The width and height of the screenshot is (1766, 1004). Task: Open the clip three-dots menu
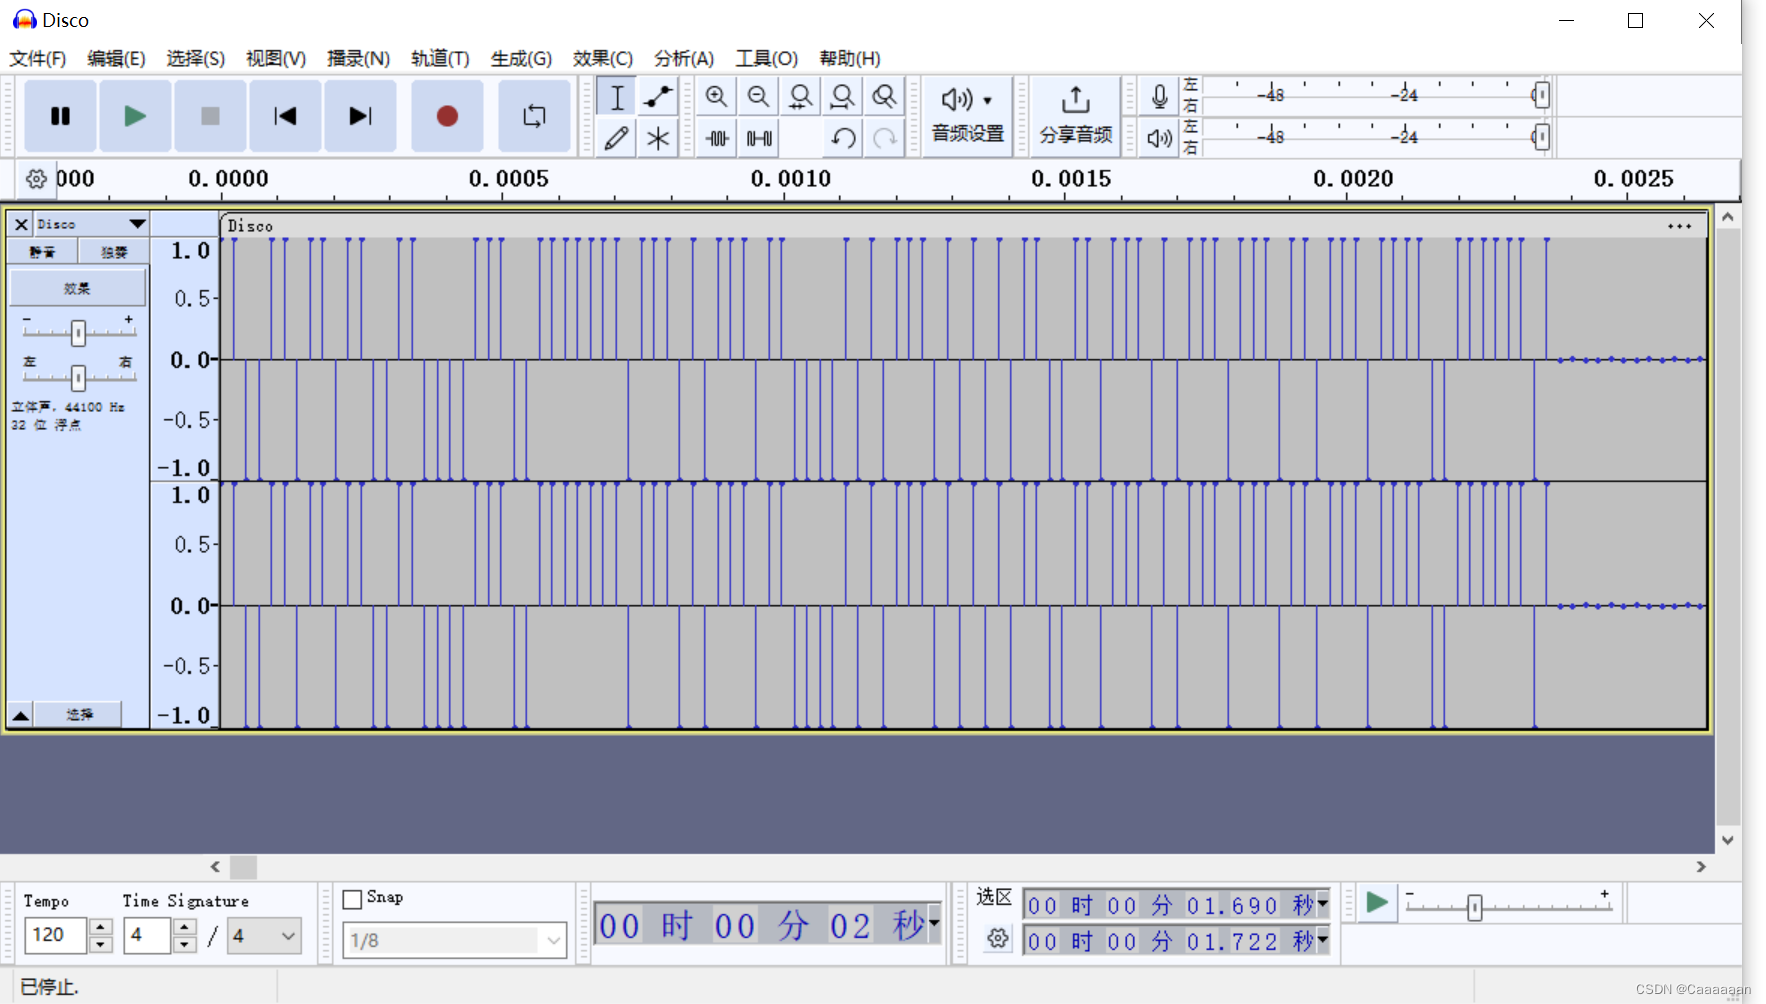[1679, 226]
